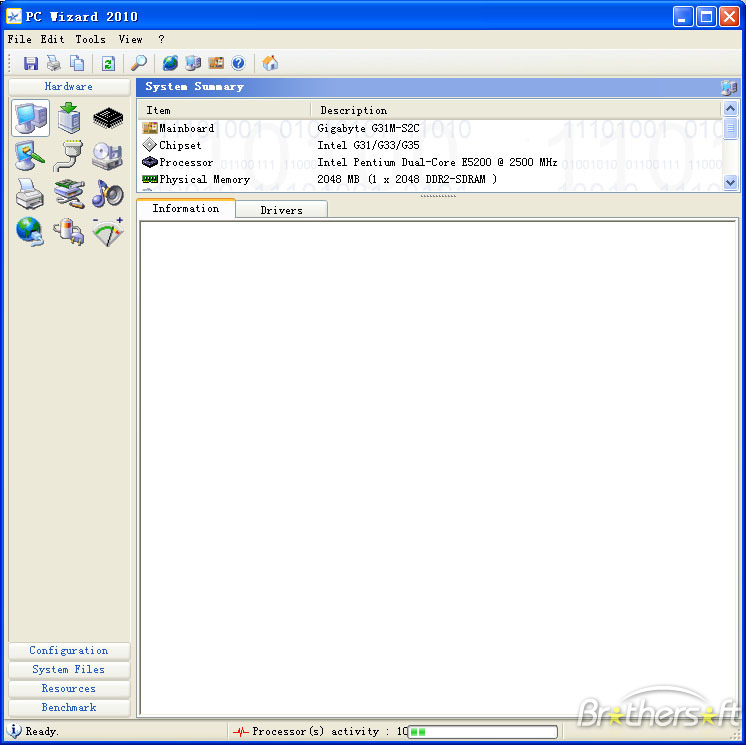Select the Voltage gauge meter icon

click(x=108, y=232)
